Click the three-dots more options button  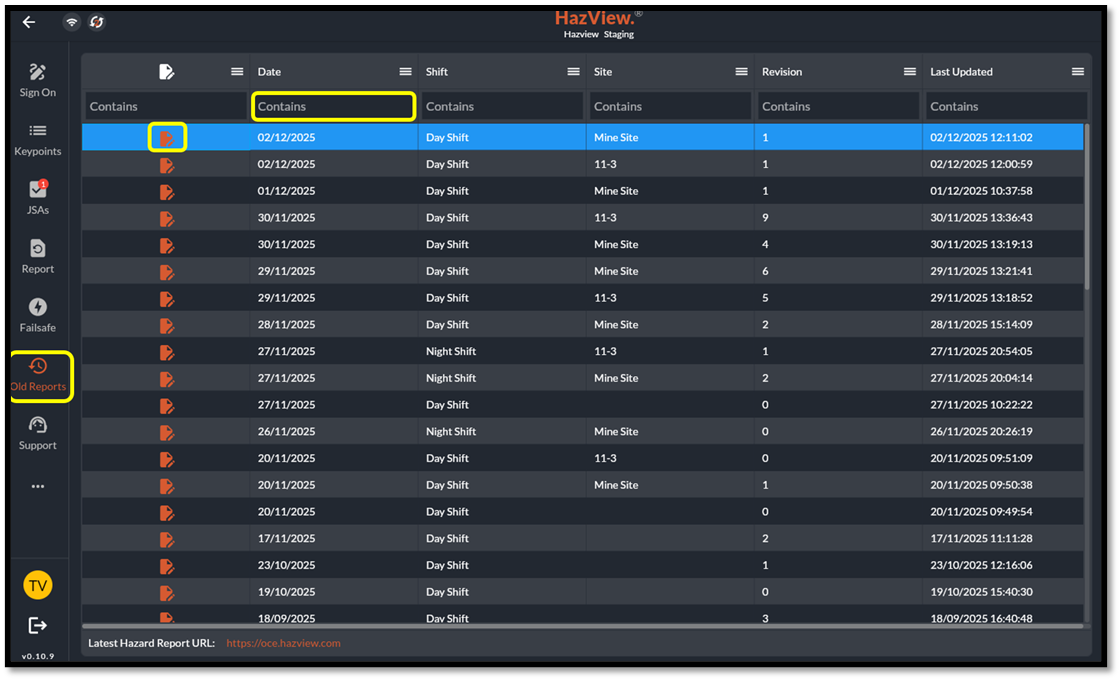coord(38,487)
